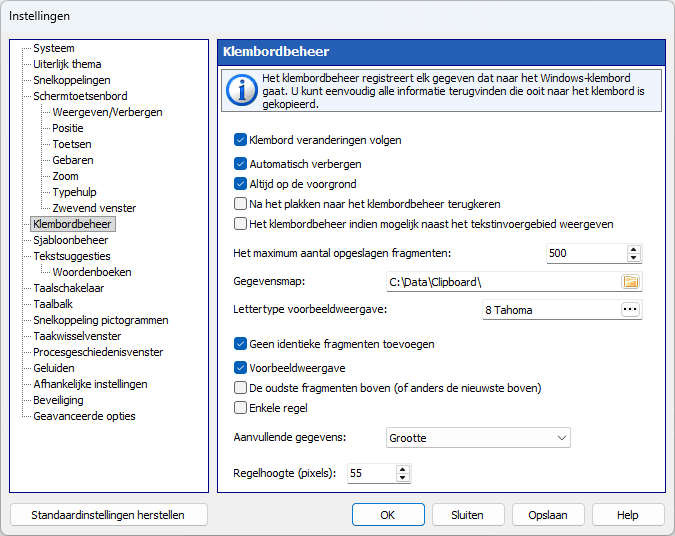Screen dimensions: 675x536
Task: Click the blue information icon
Action: [x=242, y=90]
